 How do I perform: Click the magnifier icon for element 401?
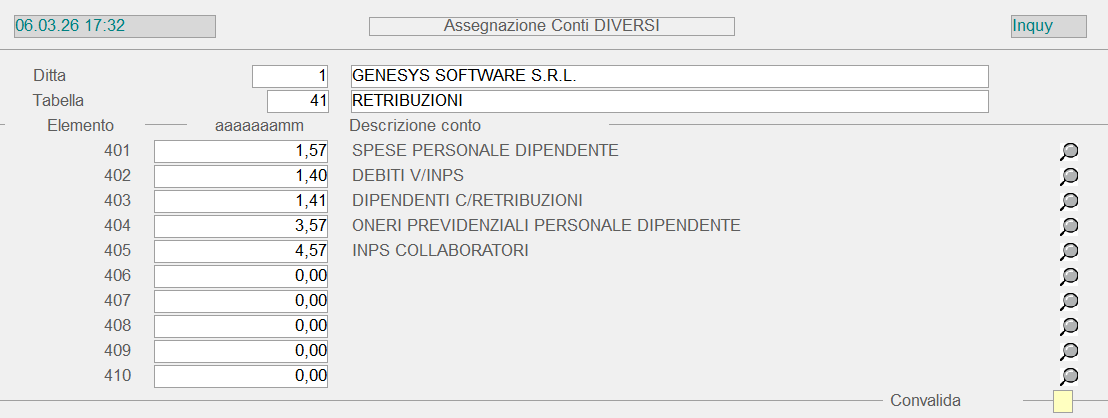click(x=1069, y=151)
